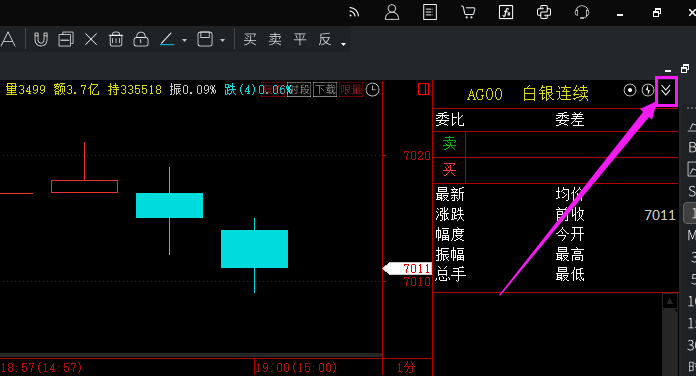Click the 反 reverse position button
696x376 pixels.
pyautogui.click(x=325, y=40)
